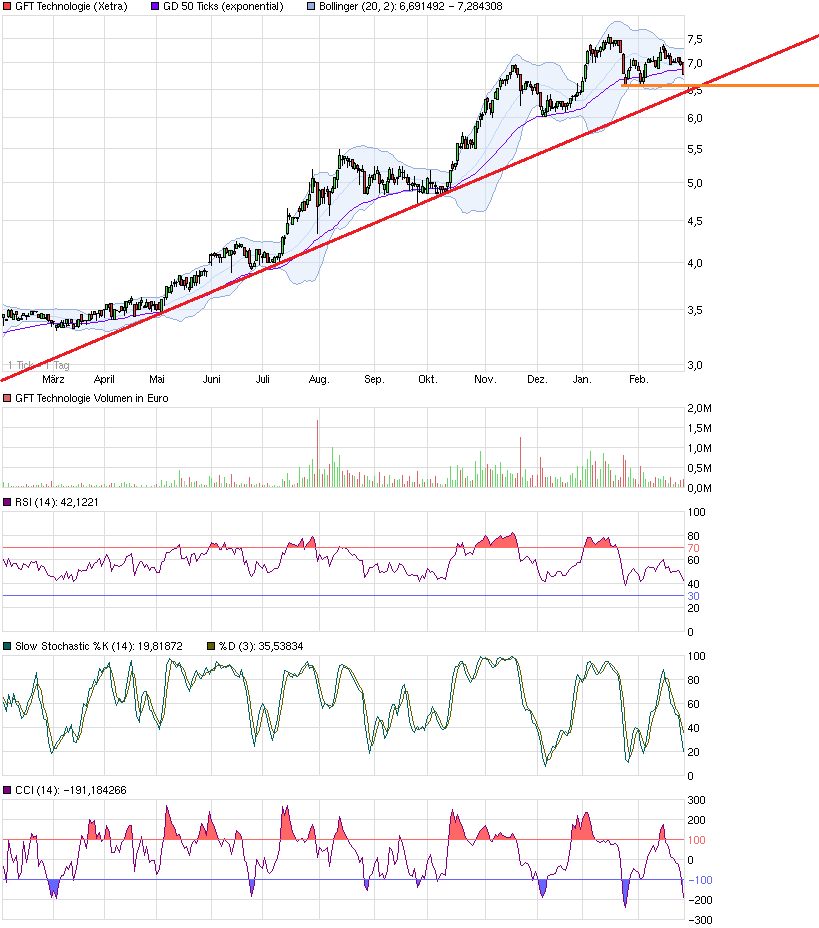Viewport: 819px width, 928px height.
Task: Click the Jan. month label on axis
Action: click(582, 379)
